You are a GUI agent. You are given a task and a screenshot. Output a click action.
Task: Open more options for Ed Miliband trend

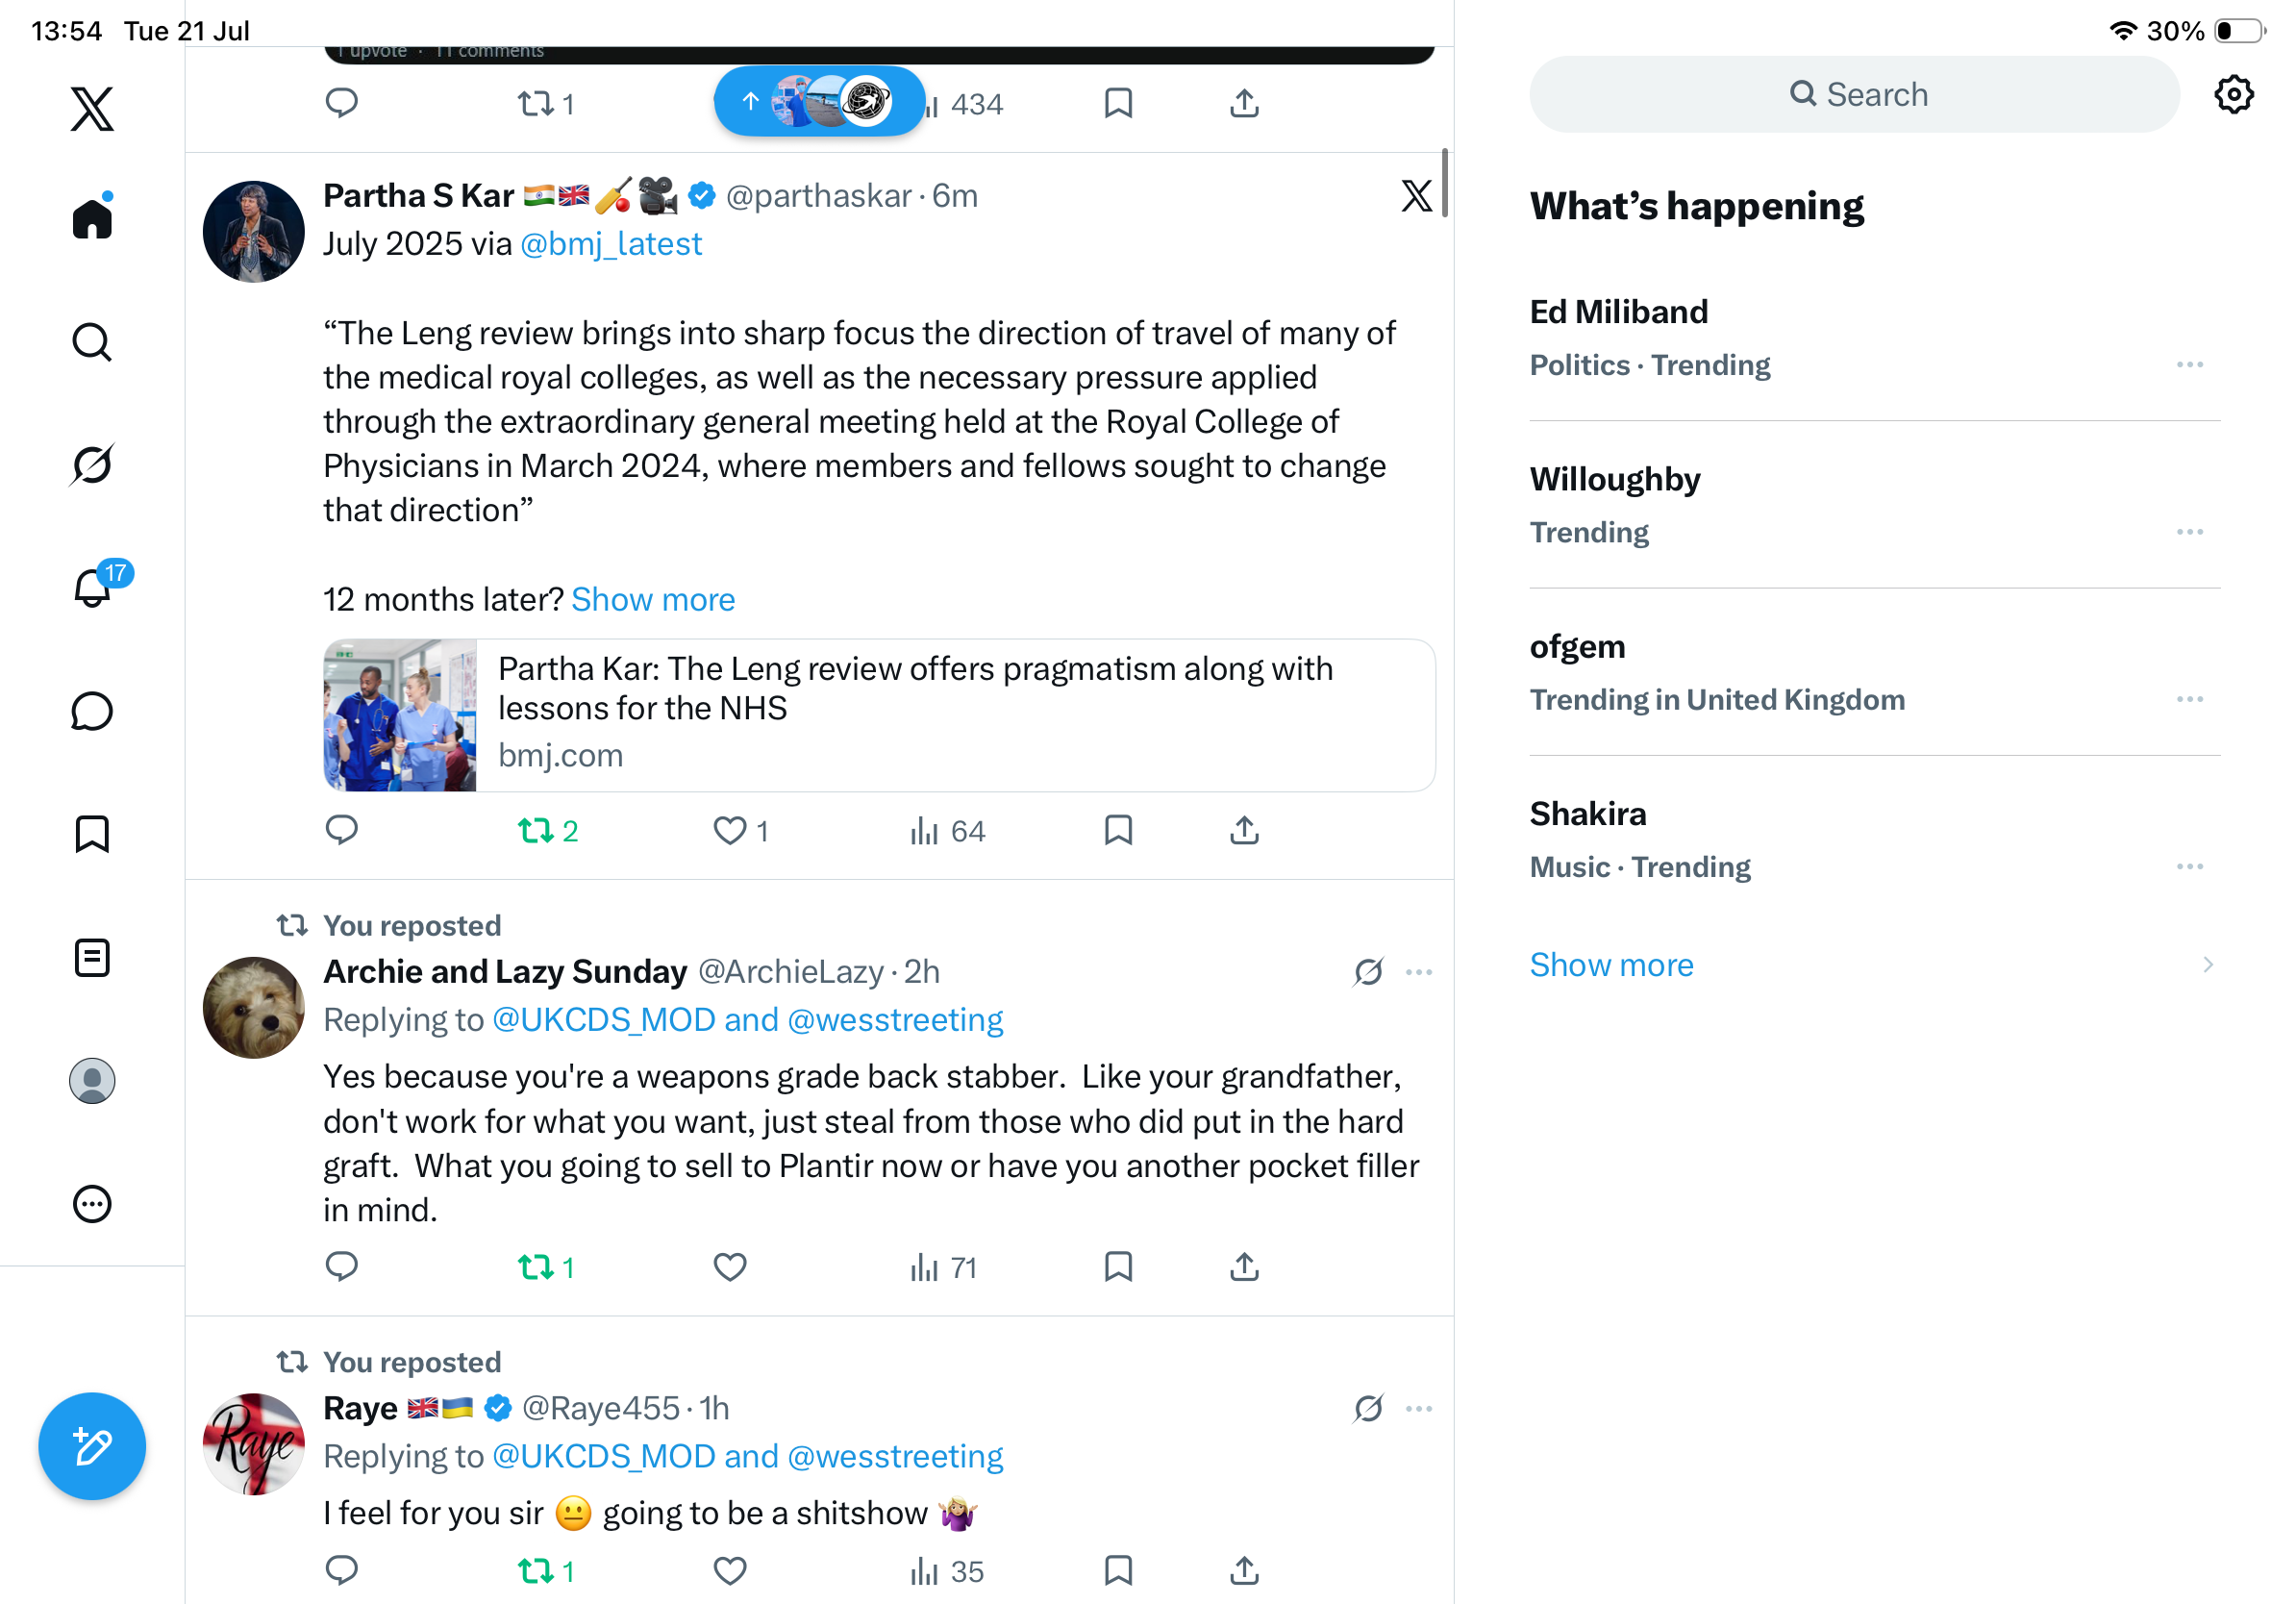coord(2189,365)
